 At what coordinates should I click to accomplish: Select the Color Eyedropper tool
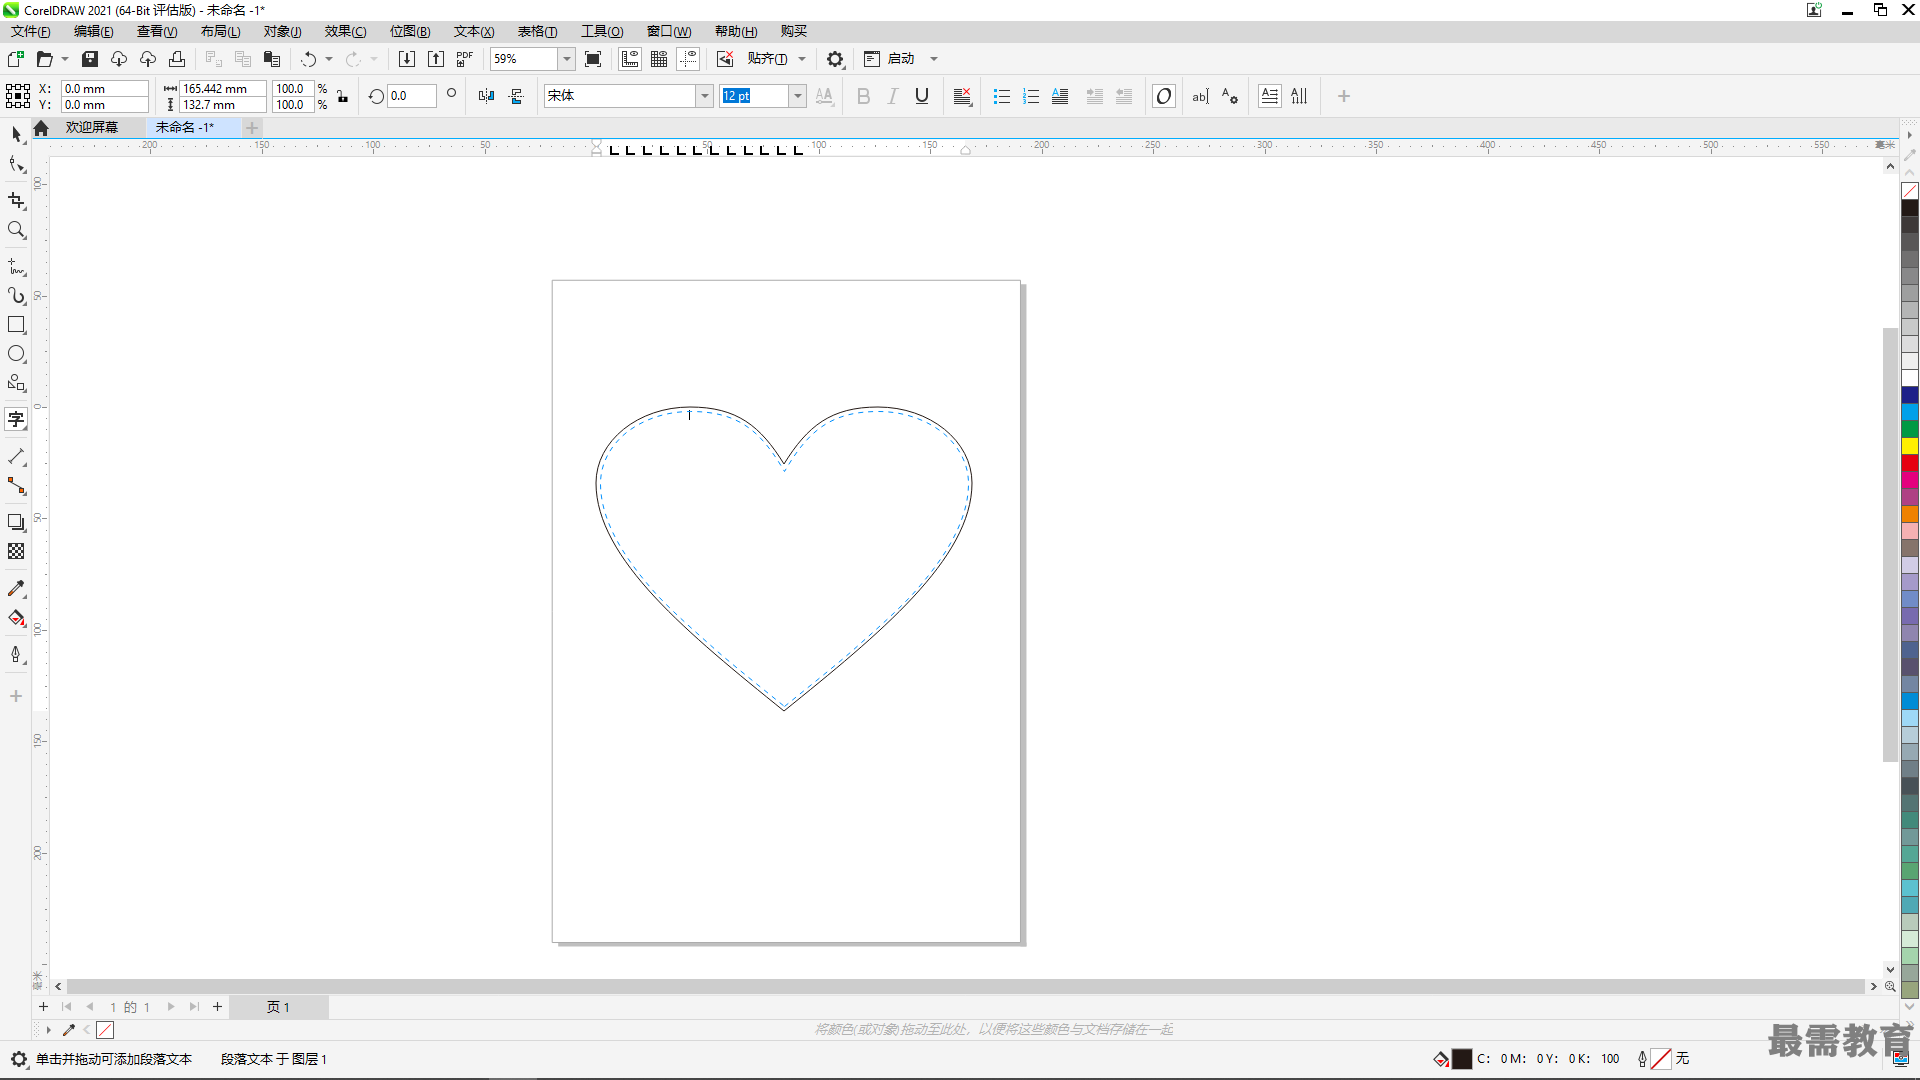pos(16,589)
